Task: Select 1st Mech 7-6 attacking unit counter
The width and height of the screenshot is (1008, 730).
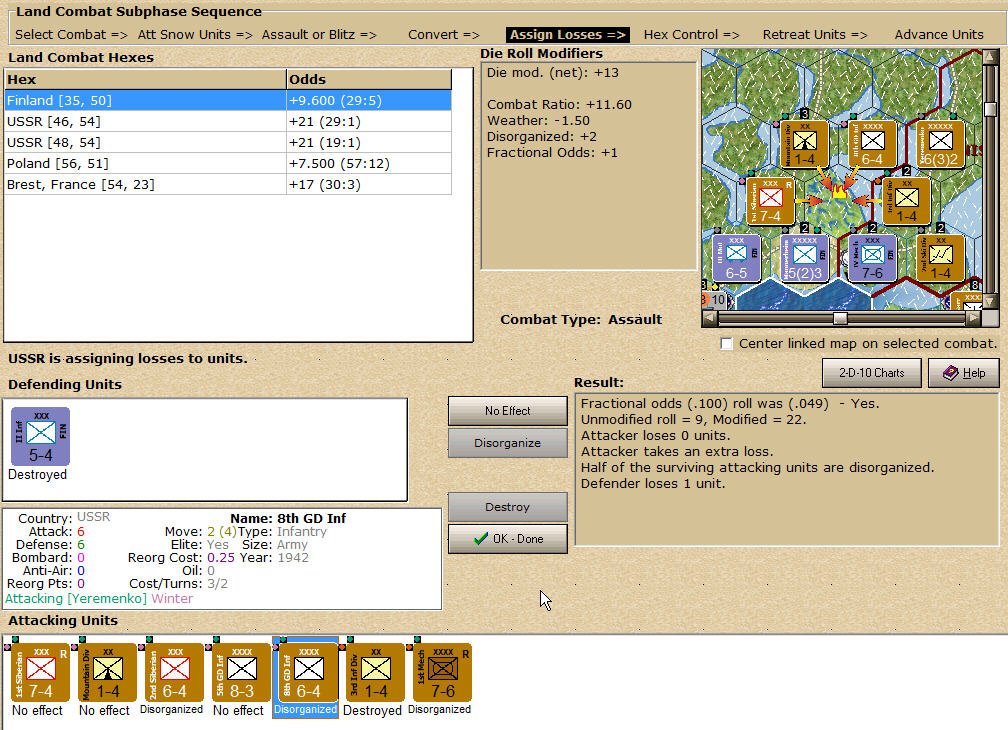Action: click(x=442, y=672)
